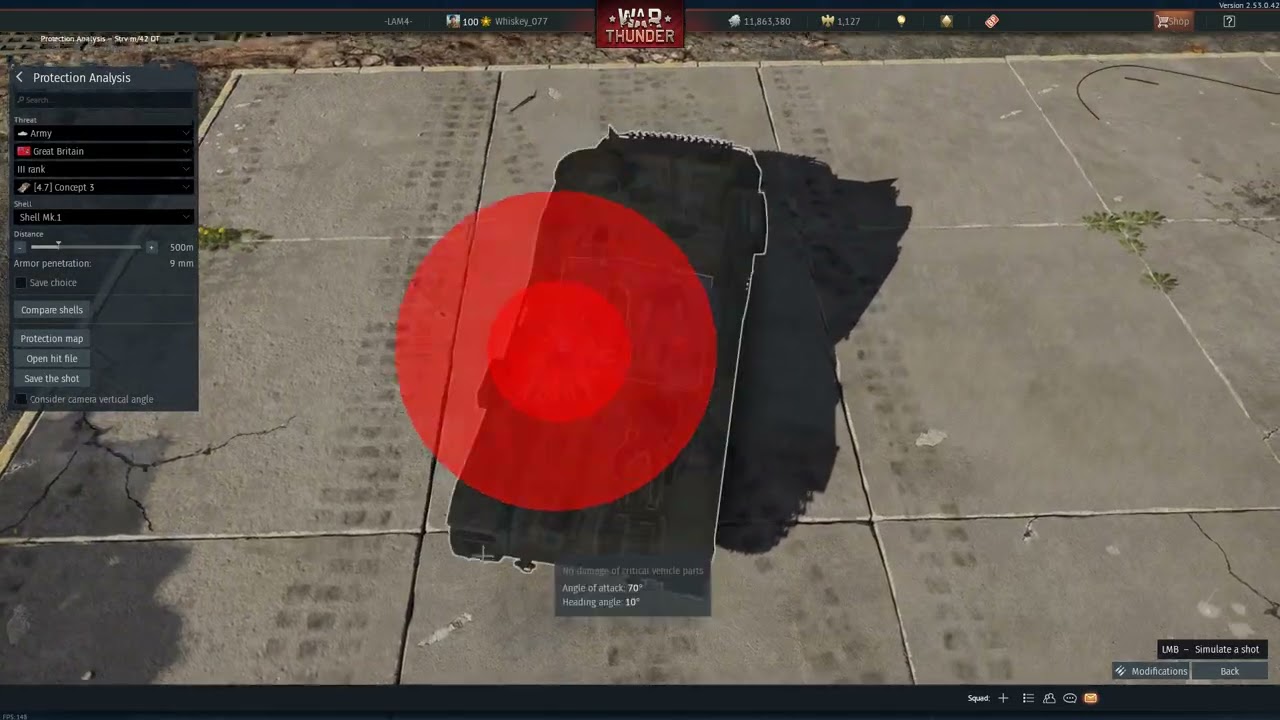Viewport: 1280px width, 720px height.
Task: Click the light bulb icon in top bar
Action: [x=901, y=21]
